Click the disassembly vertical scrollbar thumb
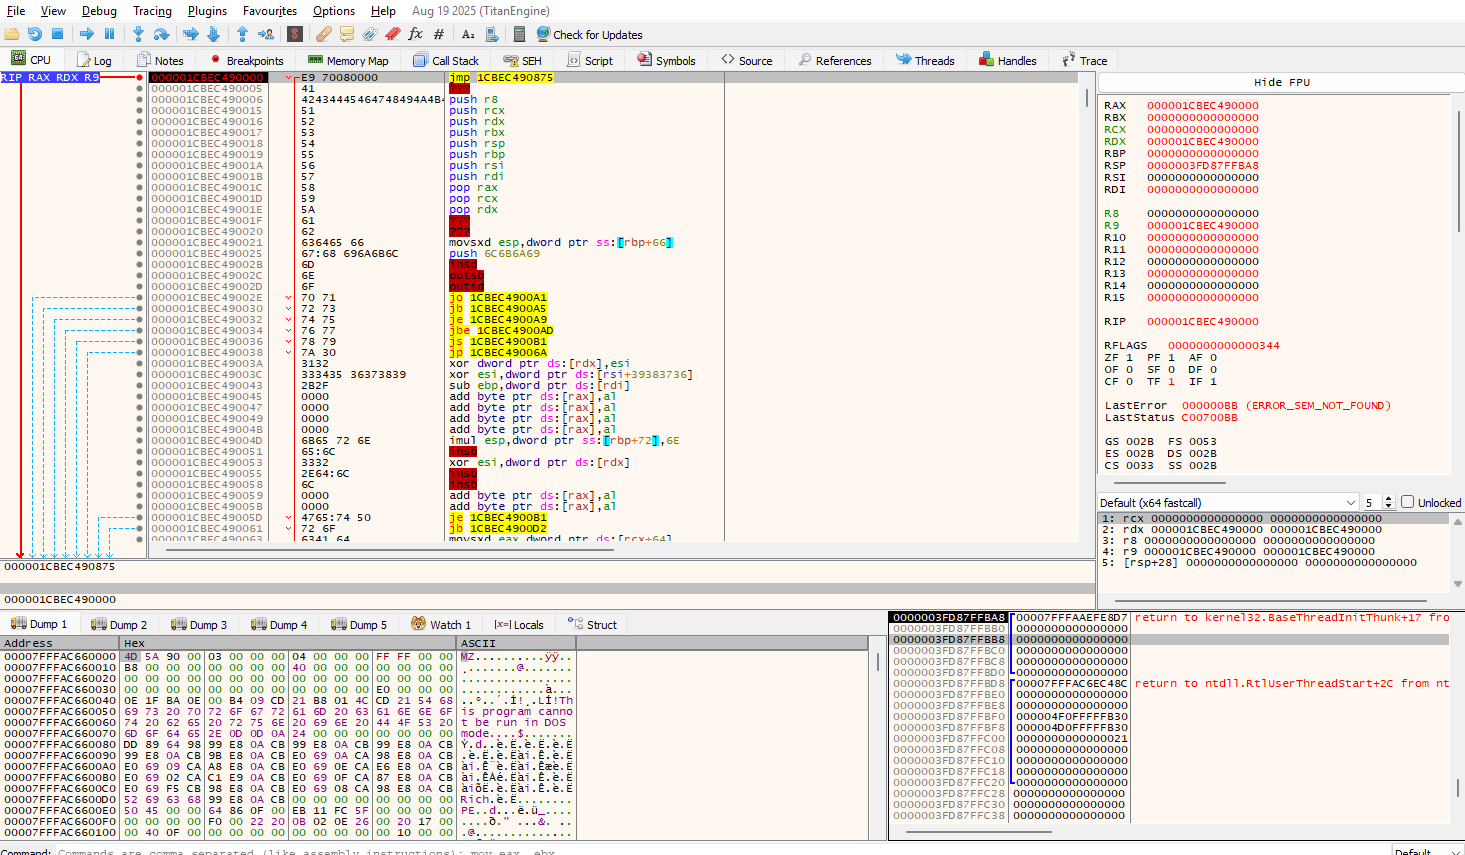 [x=1088, y=97]
